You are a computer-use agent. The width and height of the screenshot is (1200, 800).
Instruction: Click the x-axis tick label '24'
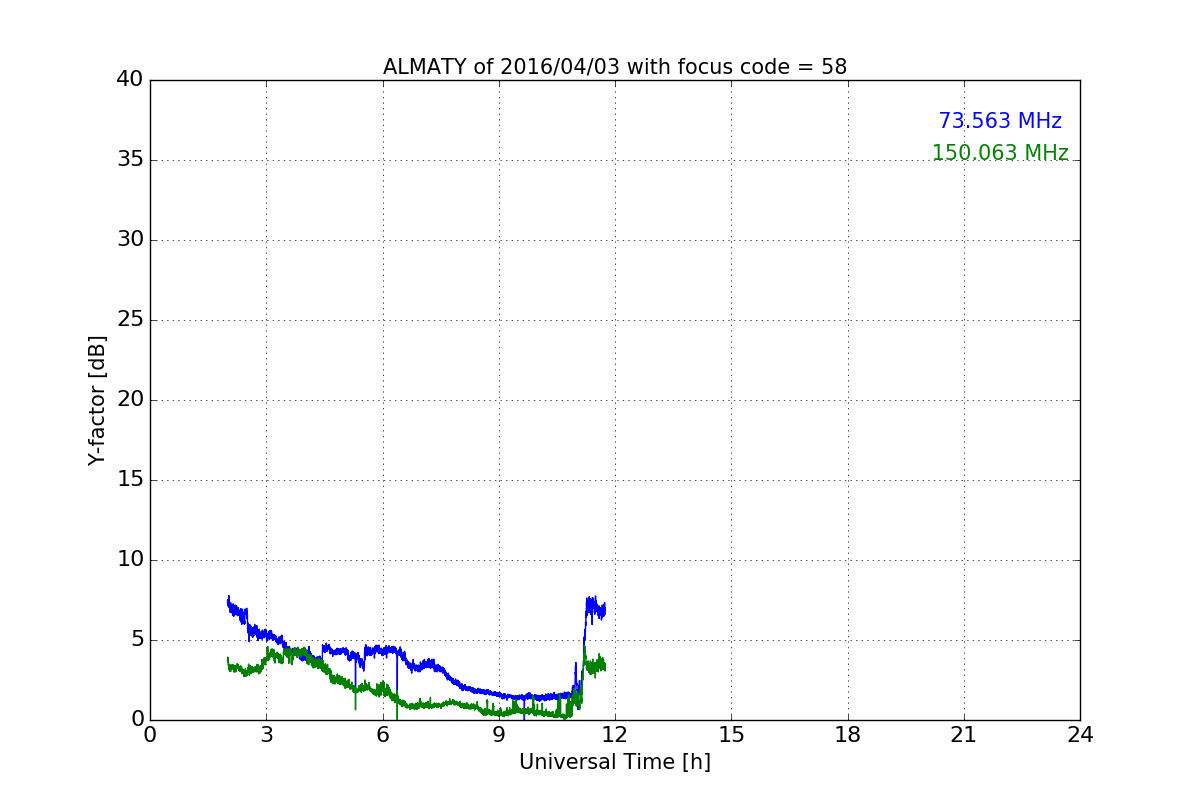(x=1080, y=735)
